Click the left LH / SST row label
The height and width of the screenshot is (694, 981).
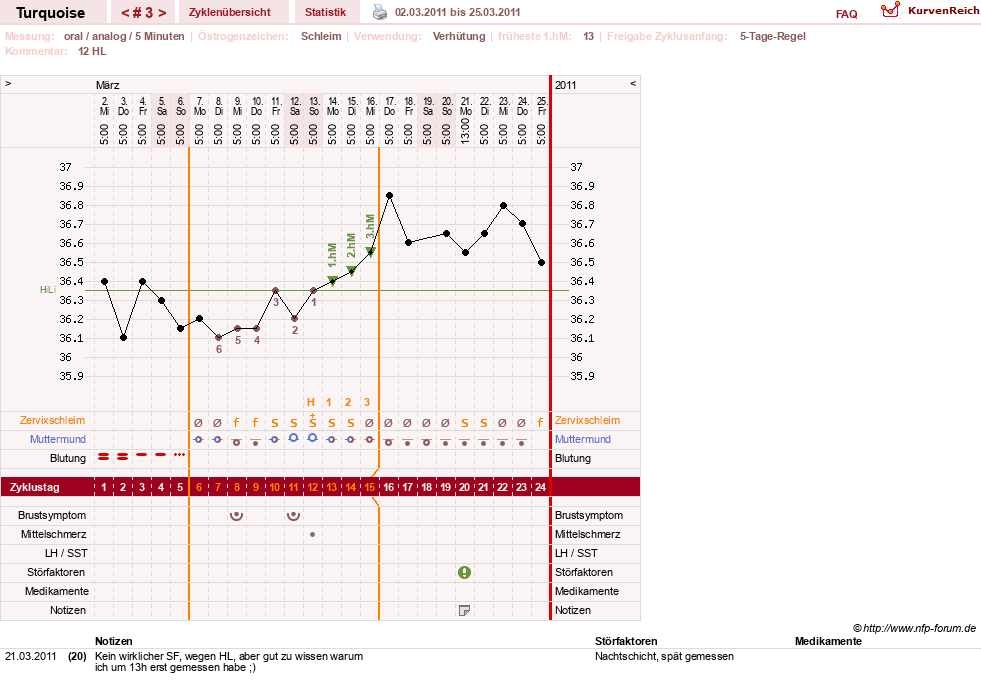point(66,553)
